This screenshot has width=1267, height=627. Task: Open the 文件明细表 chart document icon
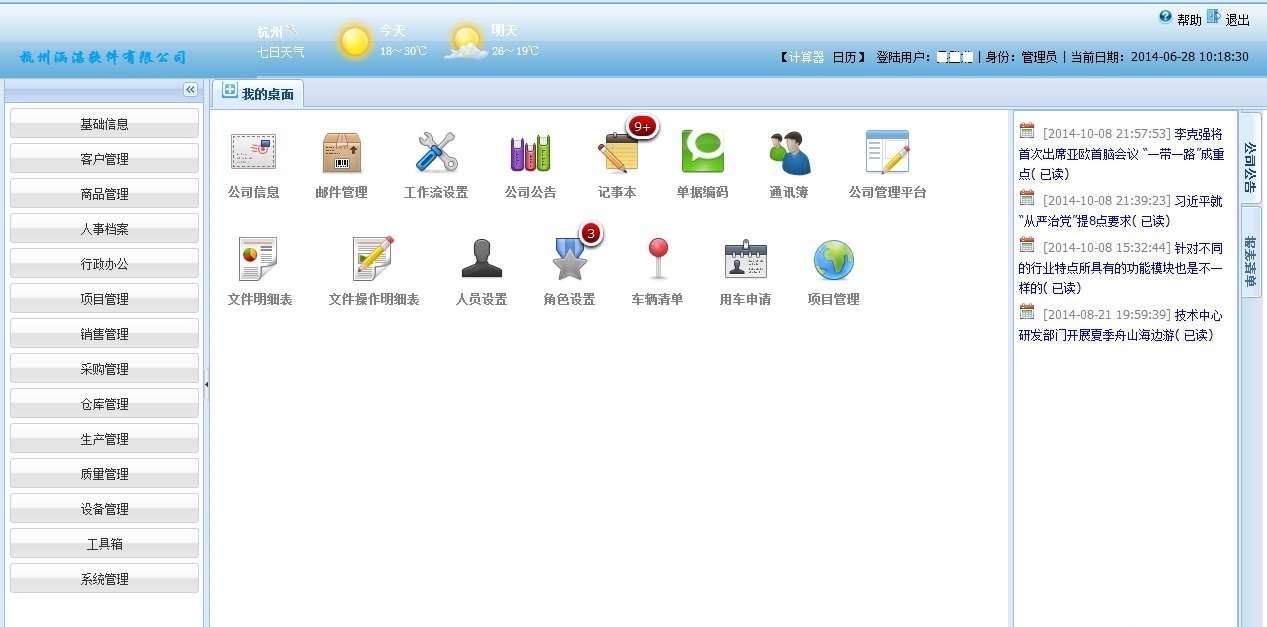pyautogui.click(x=259, y=260)
